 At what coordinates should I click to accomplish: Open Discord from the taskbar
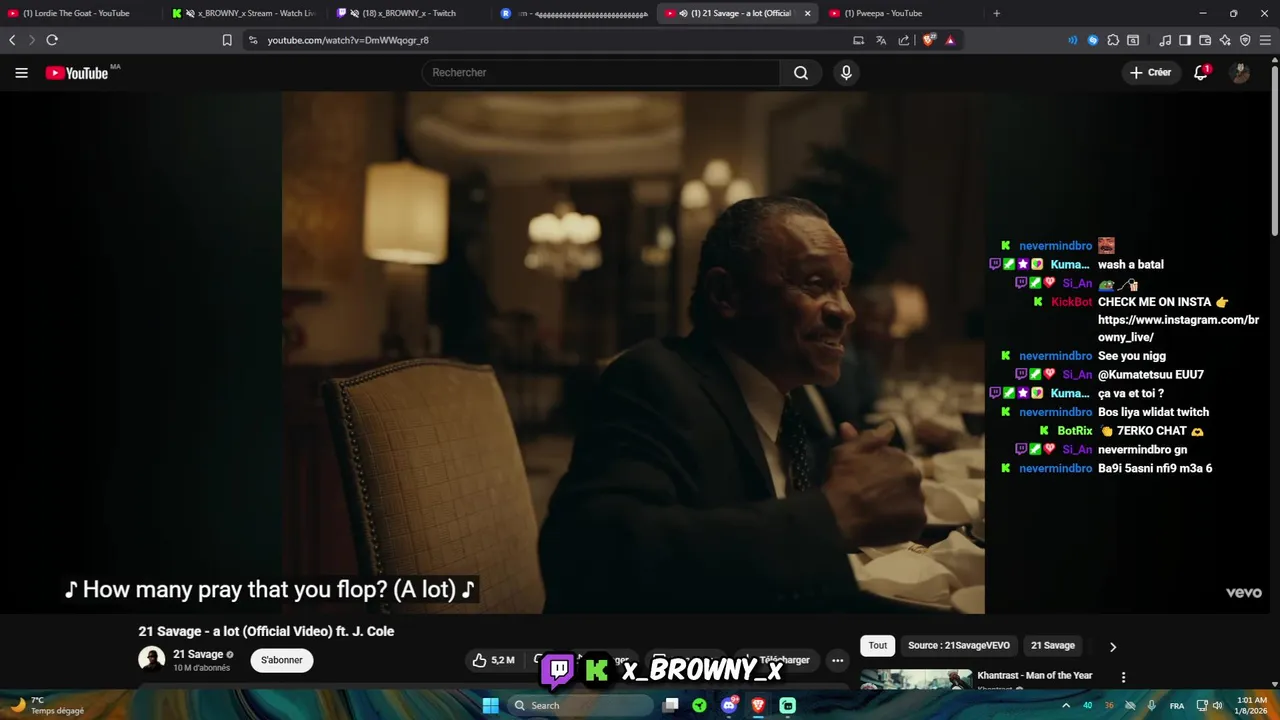click(x=729, y=705)
